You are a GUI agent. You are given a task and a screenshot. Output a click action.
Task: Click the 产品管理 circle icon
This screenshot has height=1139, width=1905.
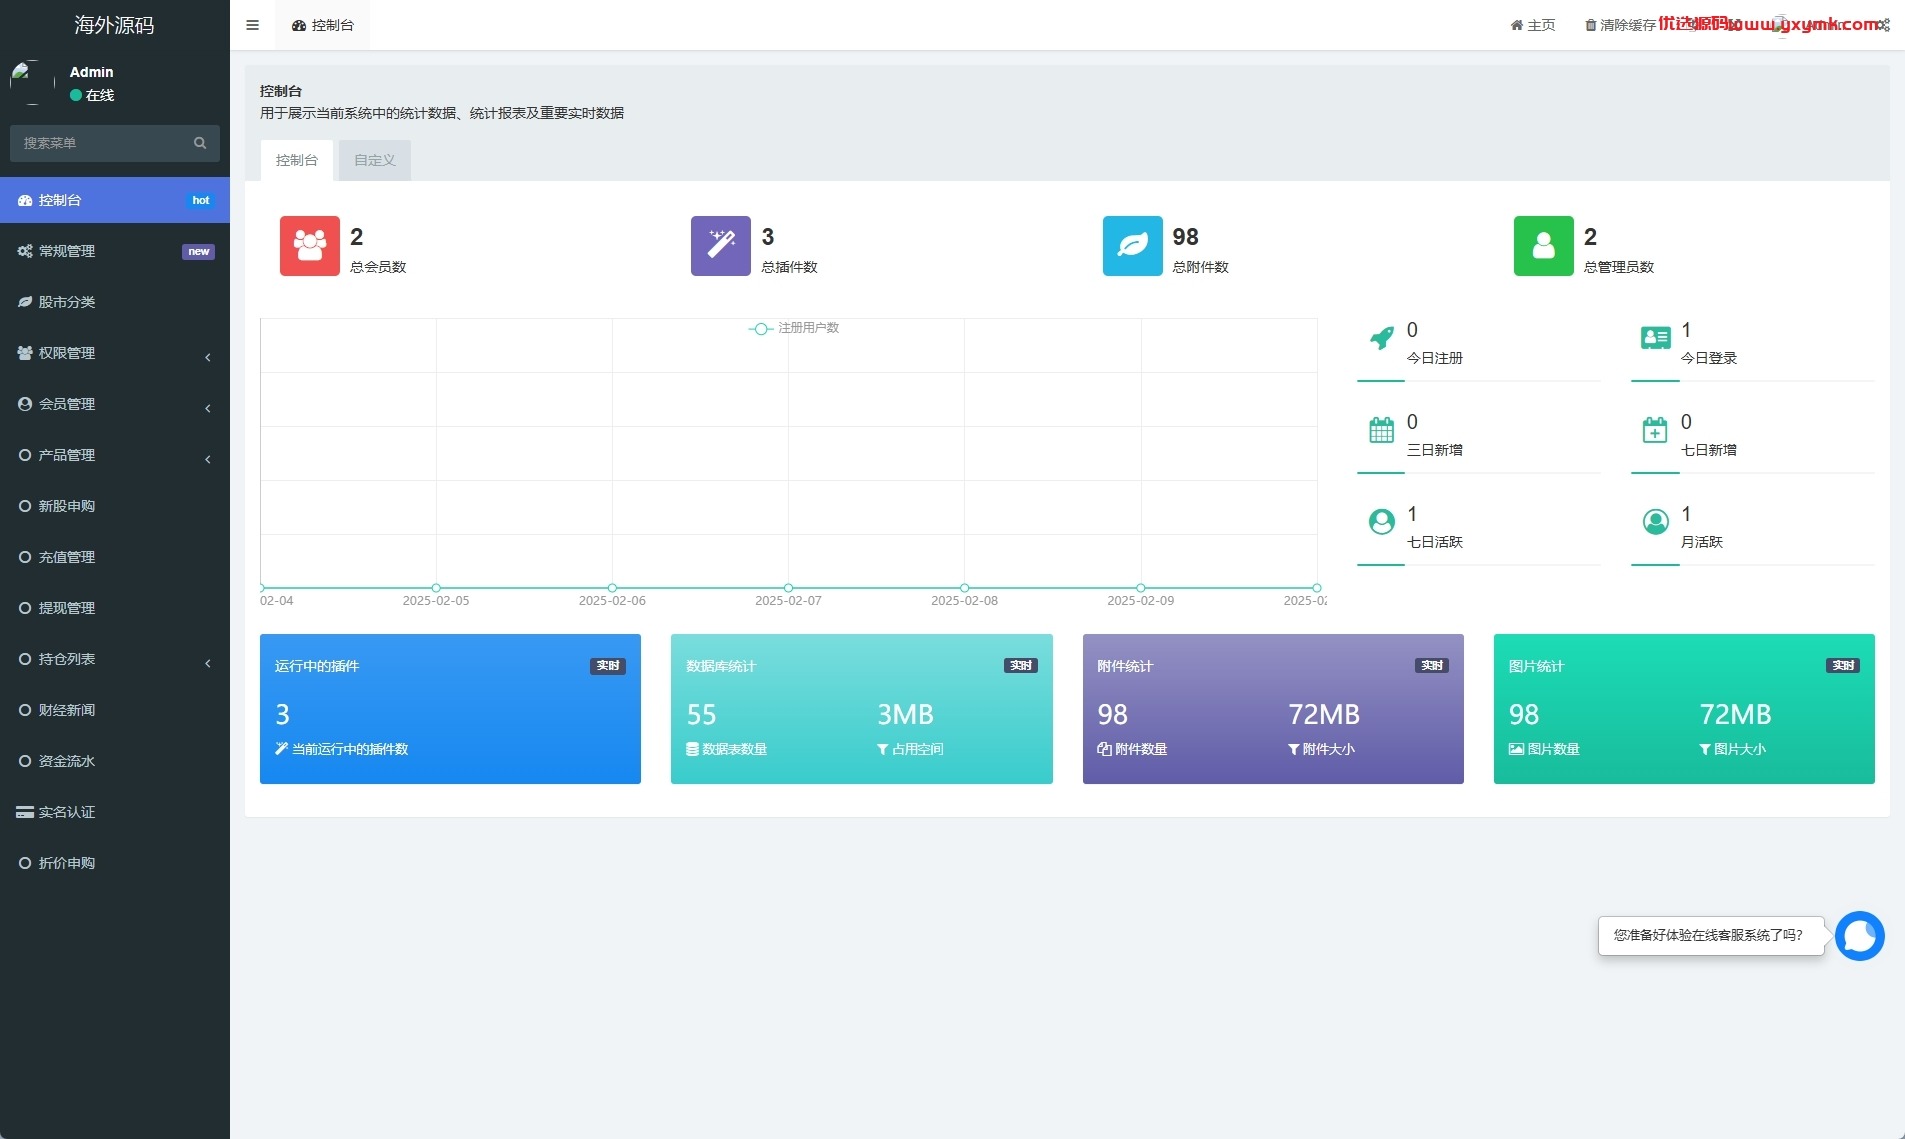click(25, 455)
